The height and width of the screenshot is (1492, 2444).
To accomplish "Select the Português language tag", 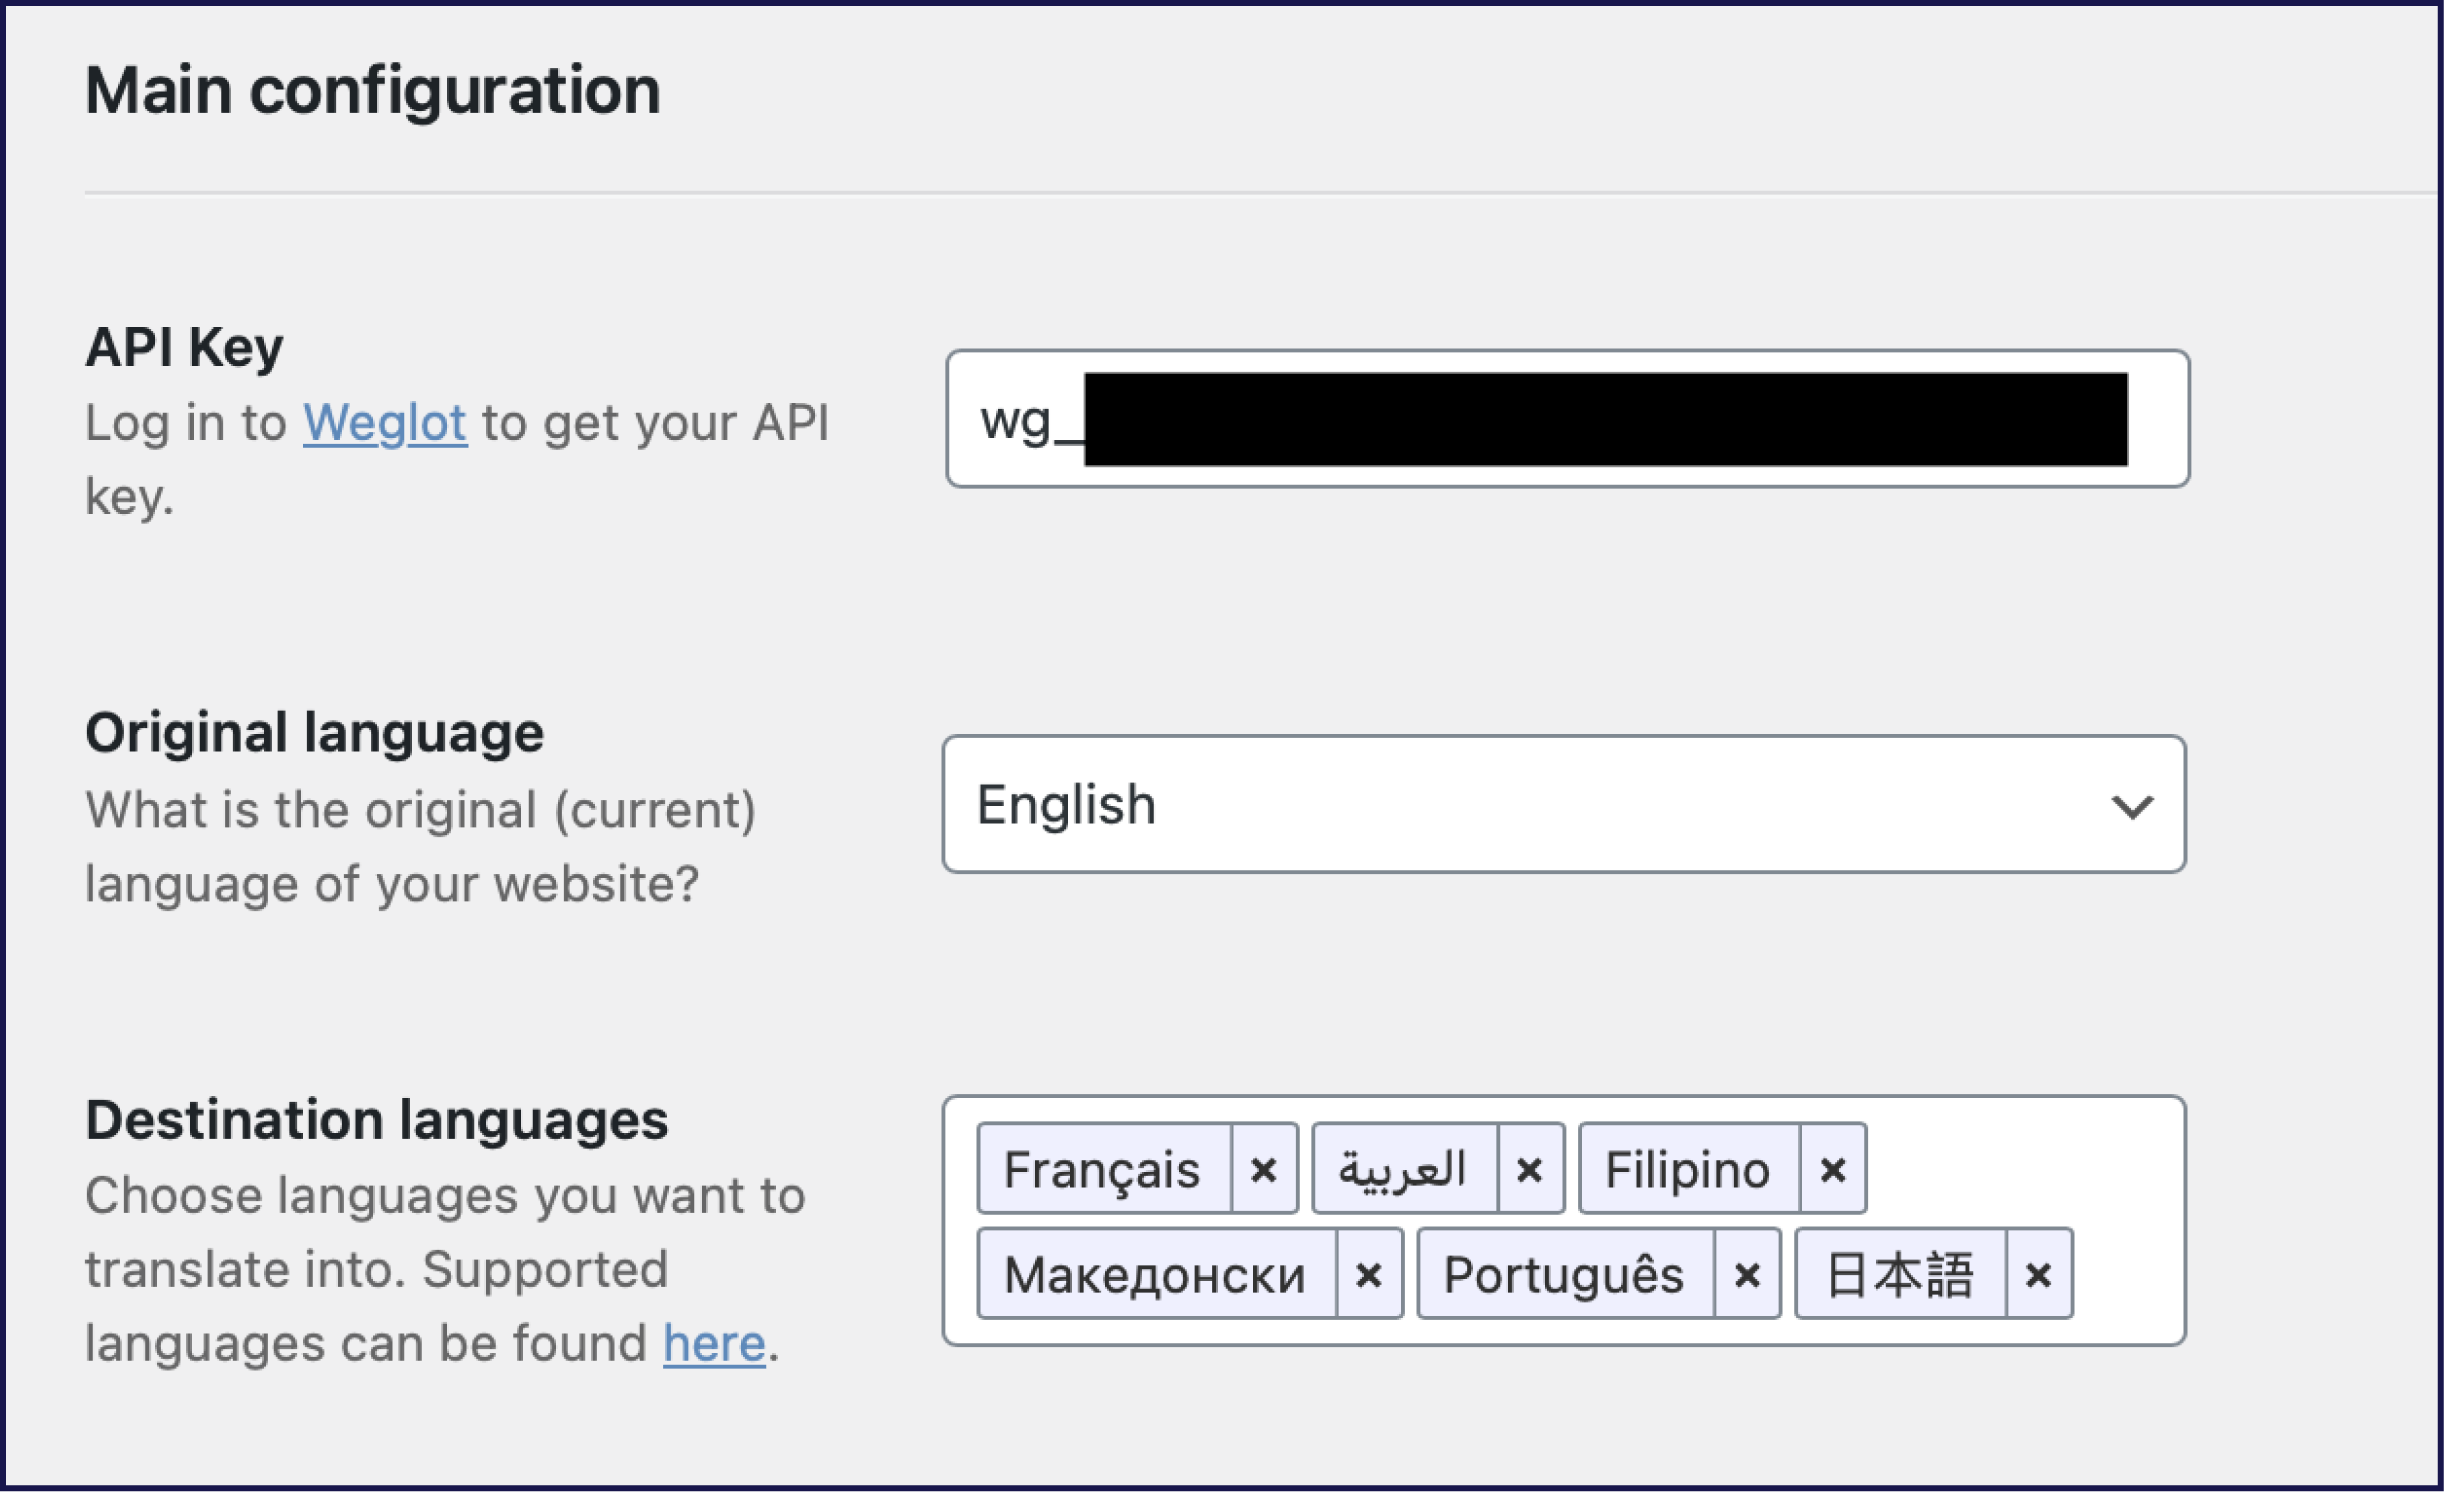I will [x=1565, y=1273].
